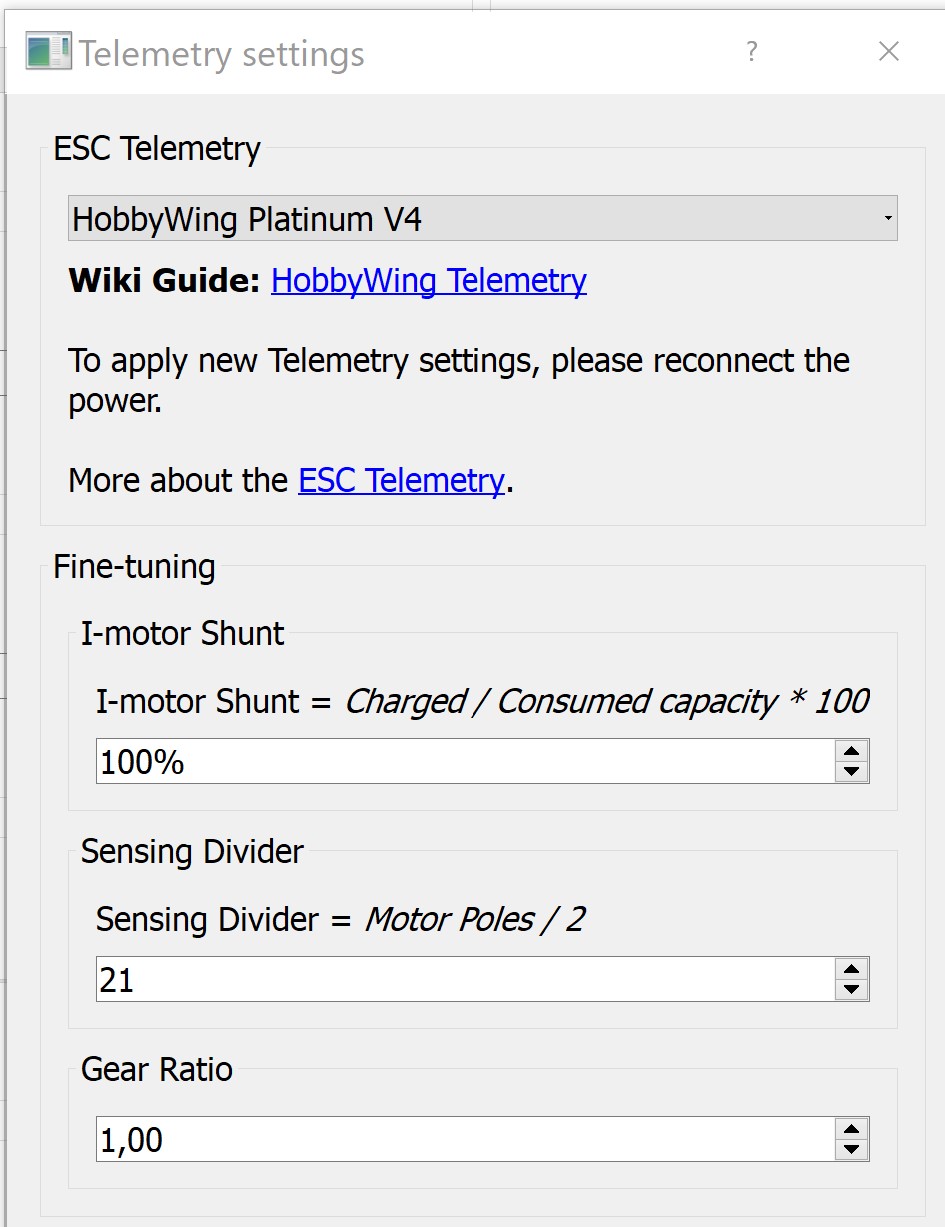Click the Telemetry settings title bar text
945x1227 pixels.
click(222, 54)
